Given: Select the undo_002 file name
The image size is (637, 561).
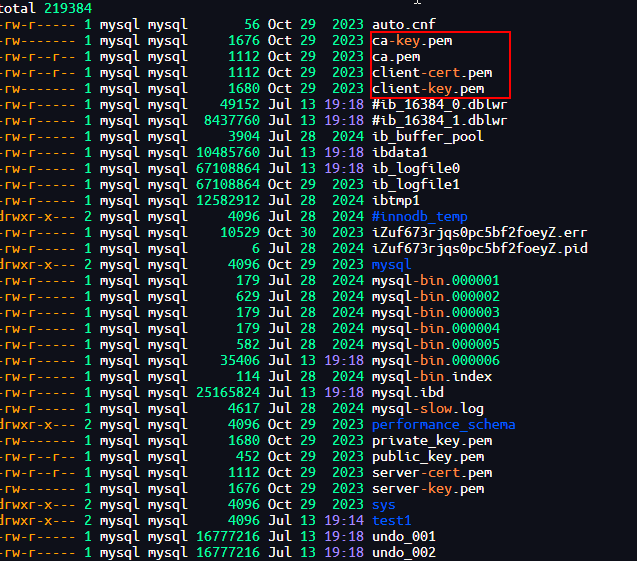Looking at the screenshot, I should coord(403,553).
